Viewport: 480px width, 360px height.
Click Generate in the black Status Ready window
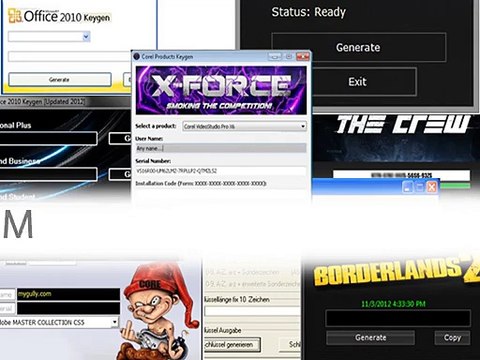pos(358,47)
